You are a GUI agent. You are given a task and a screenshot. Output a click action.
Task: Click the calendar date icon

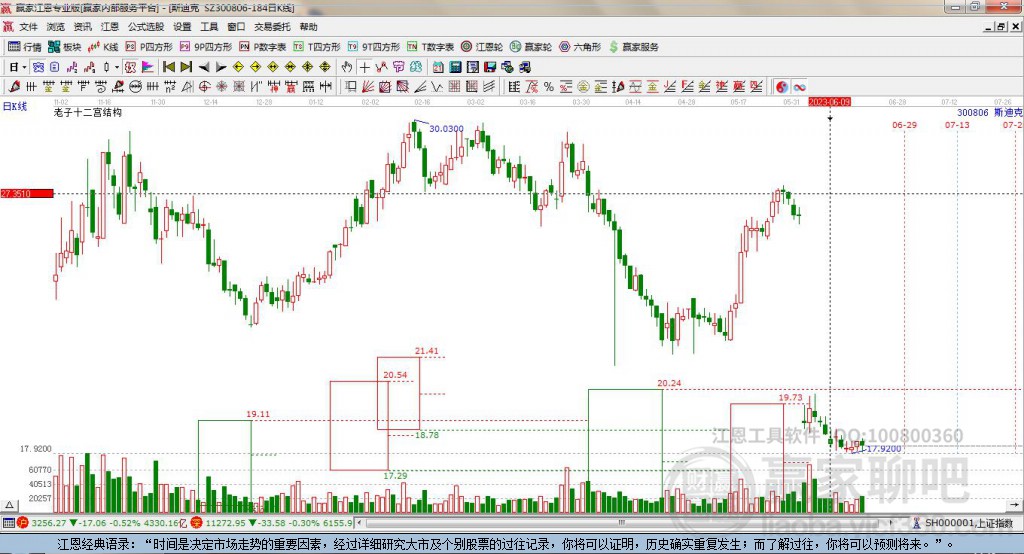tap(438, 67)
